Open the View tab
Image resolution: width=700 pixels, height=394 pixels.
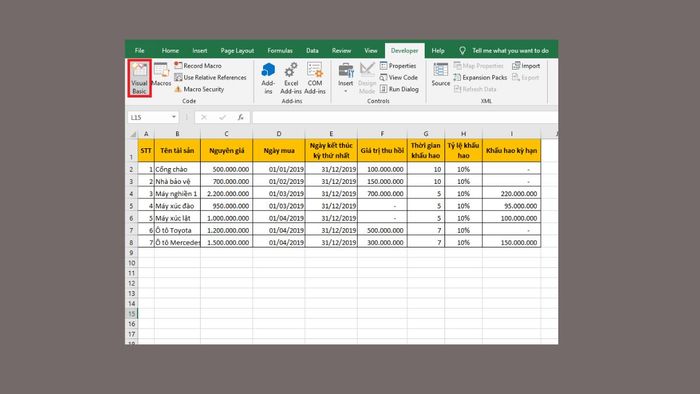tap(371, 50)
